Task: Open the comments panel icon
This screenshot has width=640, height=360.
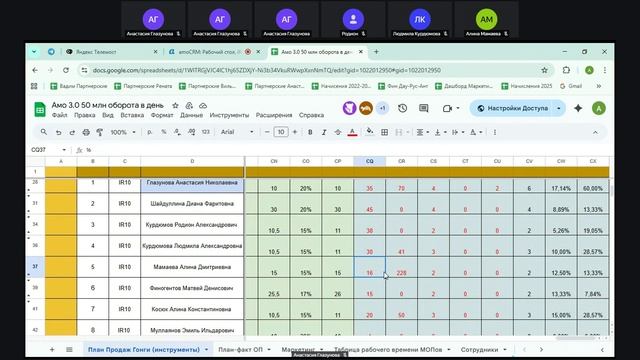Action: [x=424, y=108]
